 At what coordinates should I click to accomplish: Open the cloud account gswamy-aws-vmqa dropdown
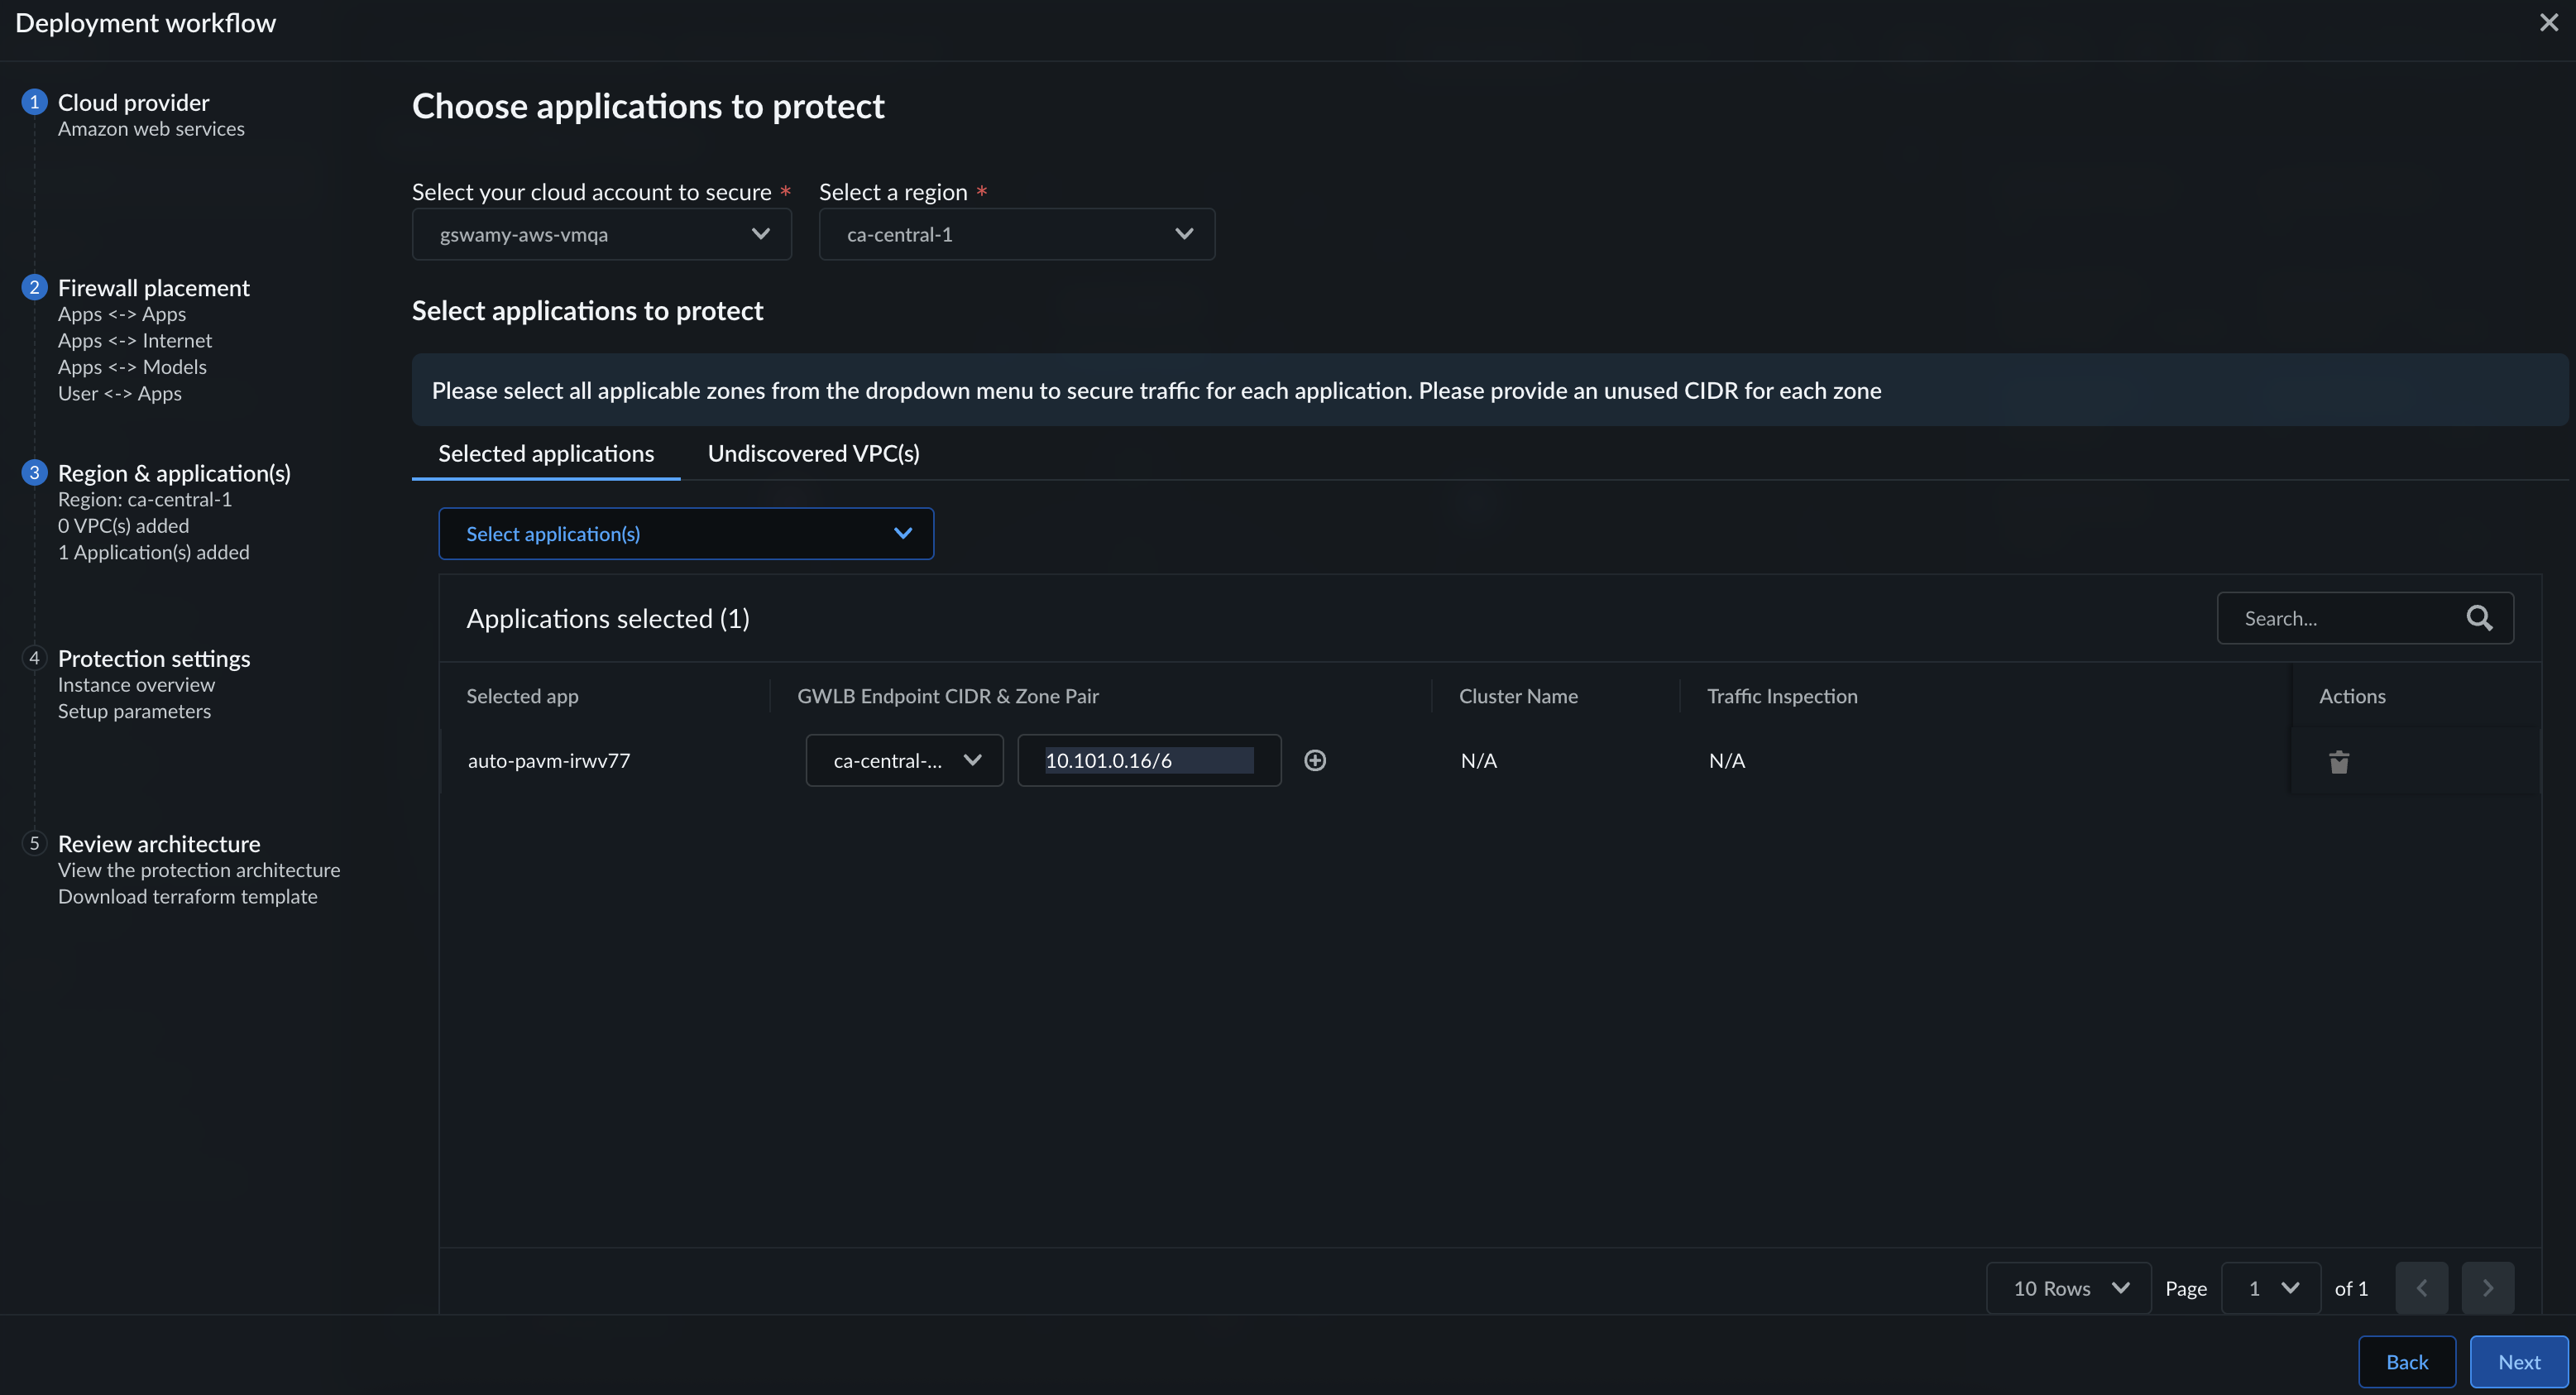pyautogui.click(x=602, y=234)
